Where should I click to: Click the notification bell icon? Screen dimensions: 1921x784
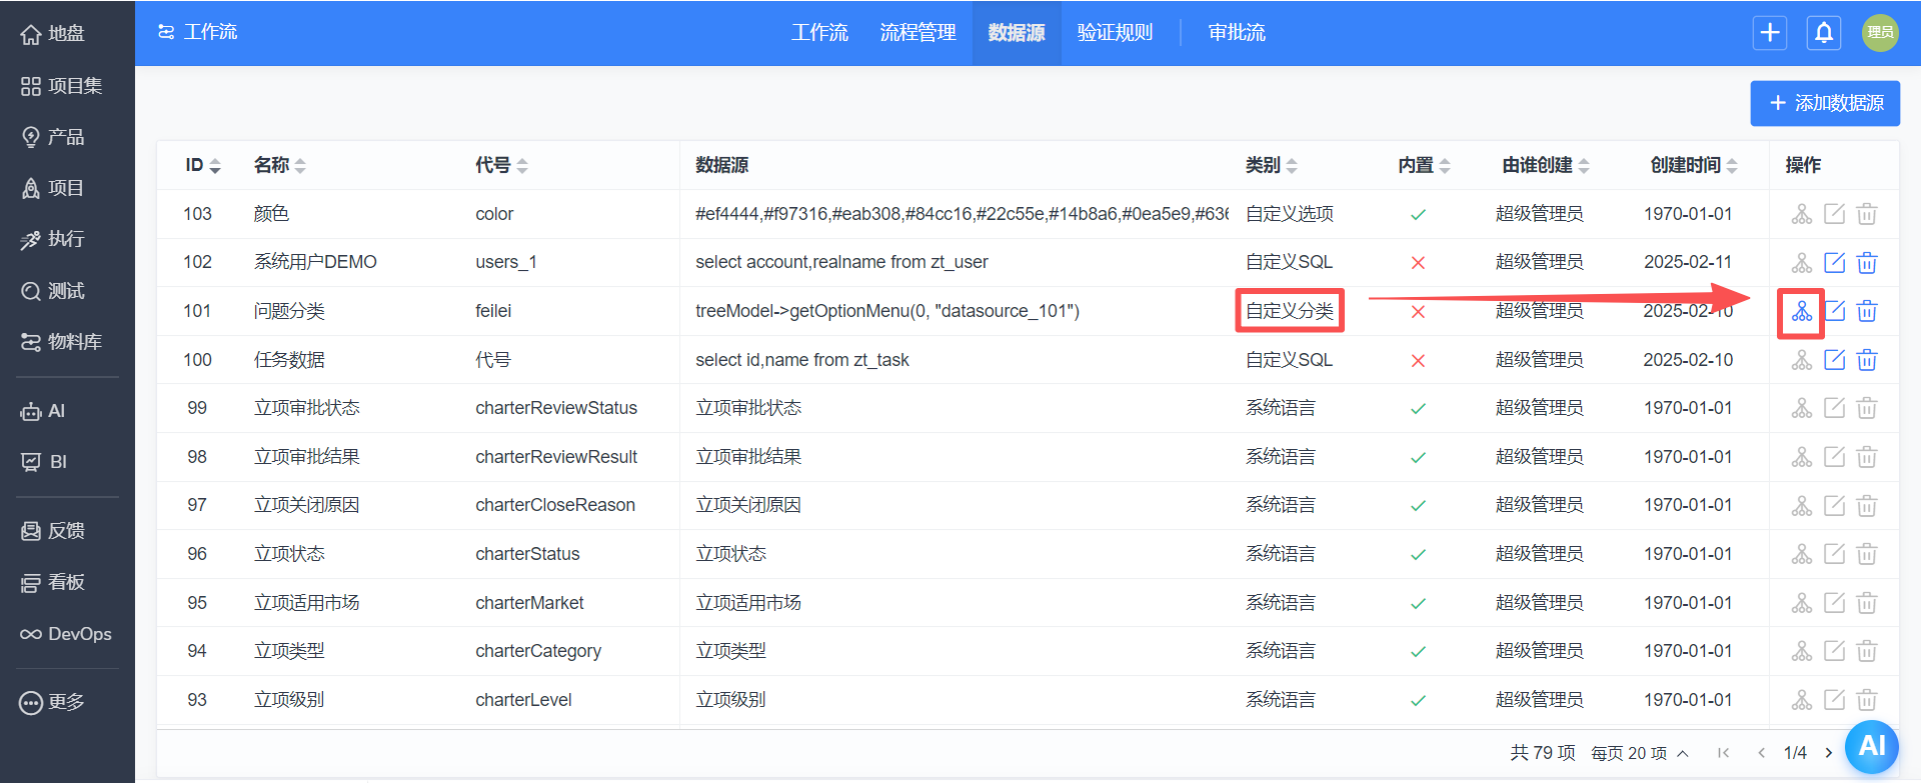click(x=1823, y=33)
